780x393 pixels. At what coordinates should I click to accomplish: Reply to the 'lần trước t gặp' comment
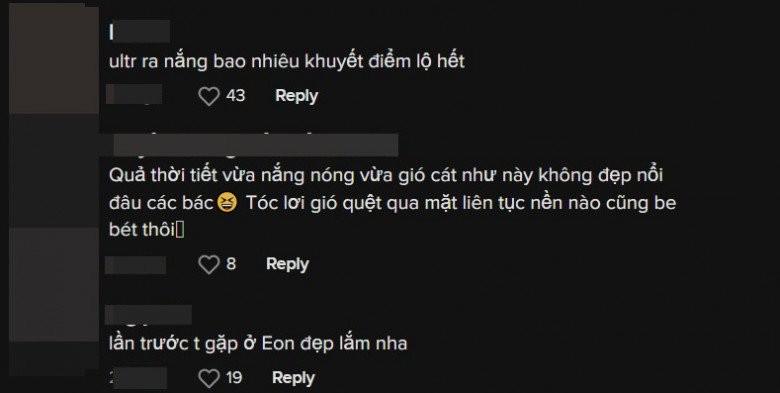pyautogui.click(x=293, y=378)
